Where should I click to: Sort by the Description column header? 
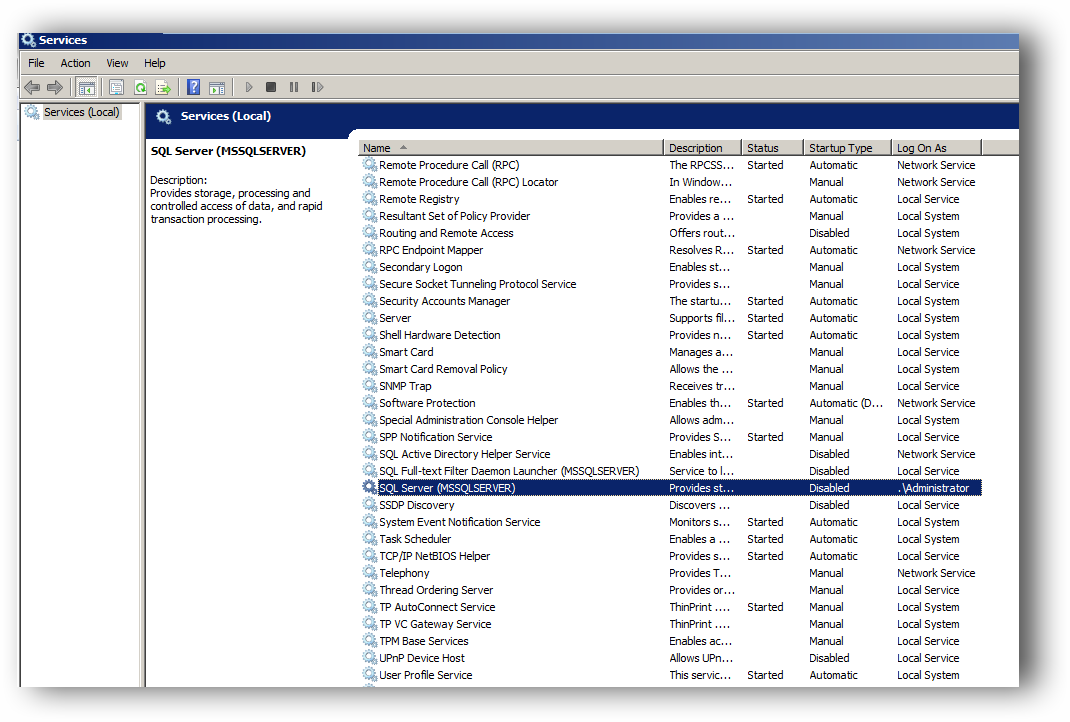point(702,148)
